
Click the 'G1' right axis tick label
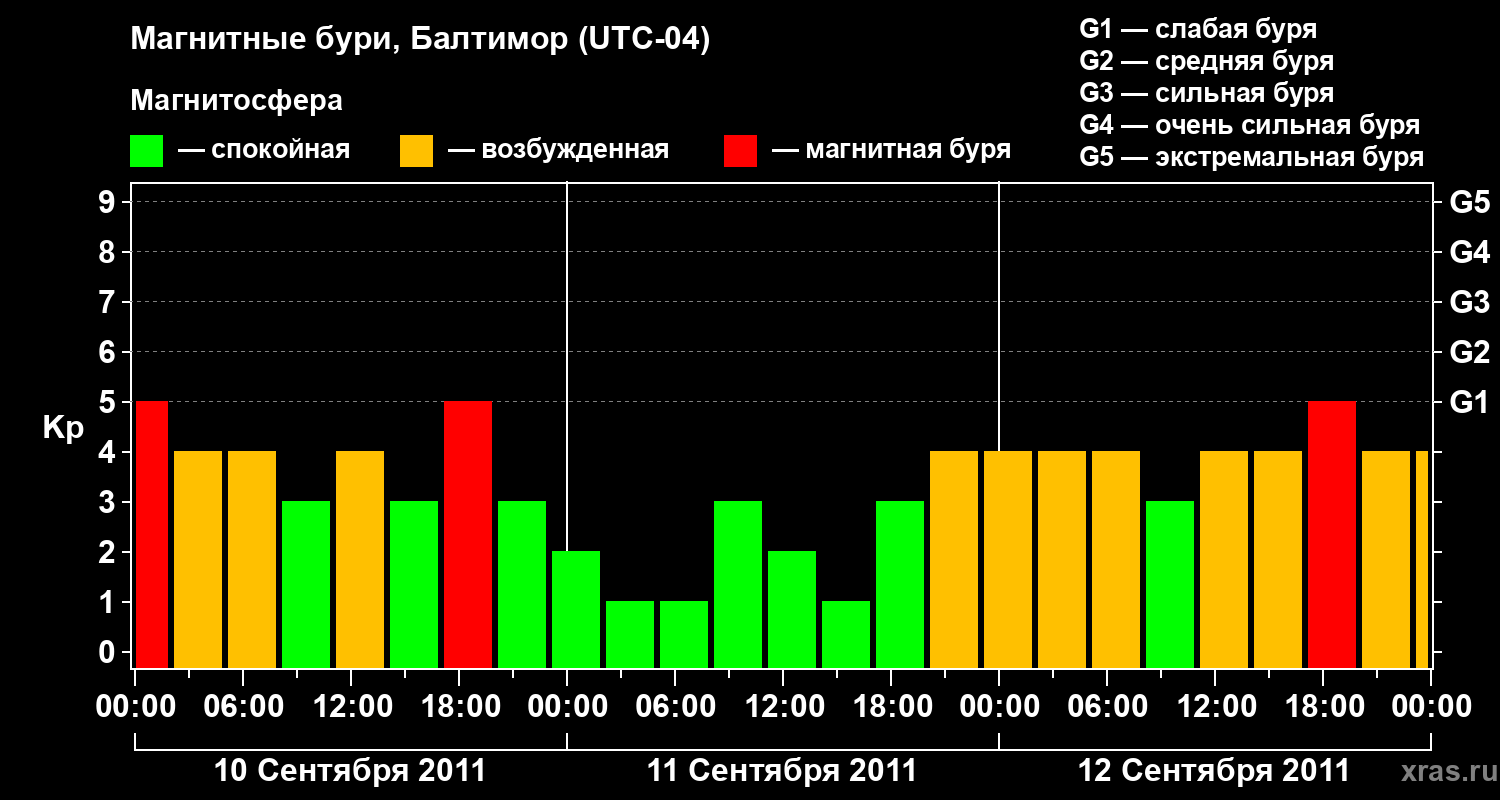[1469, 402]
